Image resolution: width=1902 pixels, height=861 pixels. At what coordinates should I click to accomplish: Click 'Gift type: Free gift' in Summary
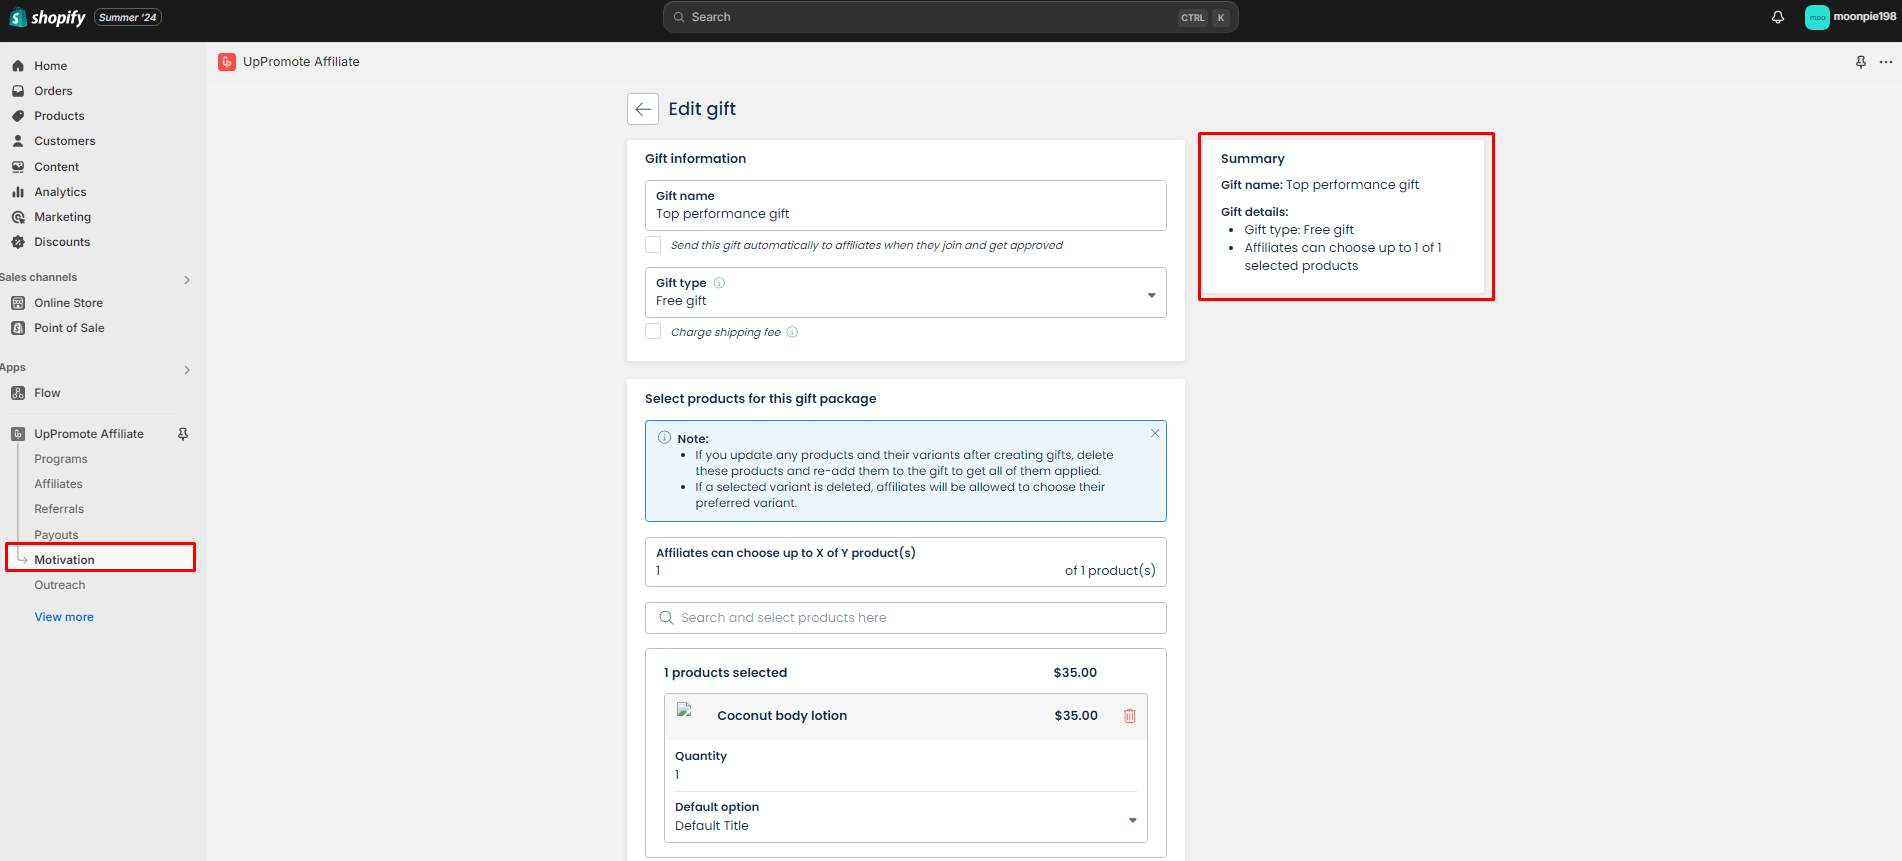pos(1299,230)
